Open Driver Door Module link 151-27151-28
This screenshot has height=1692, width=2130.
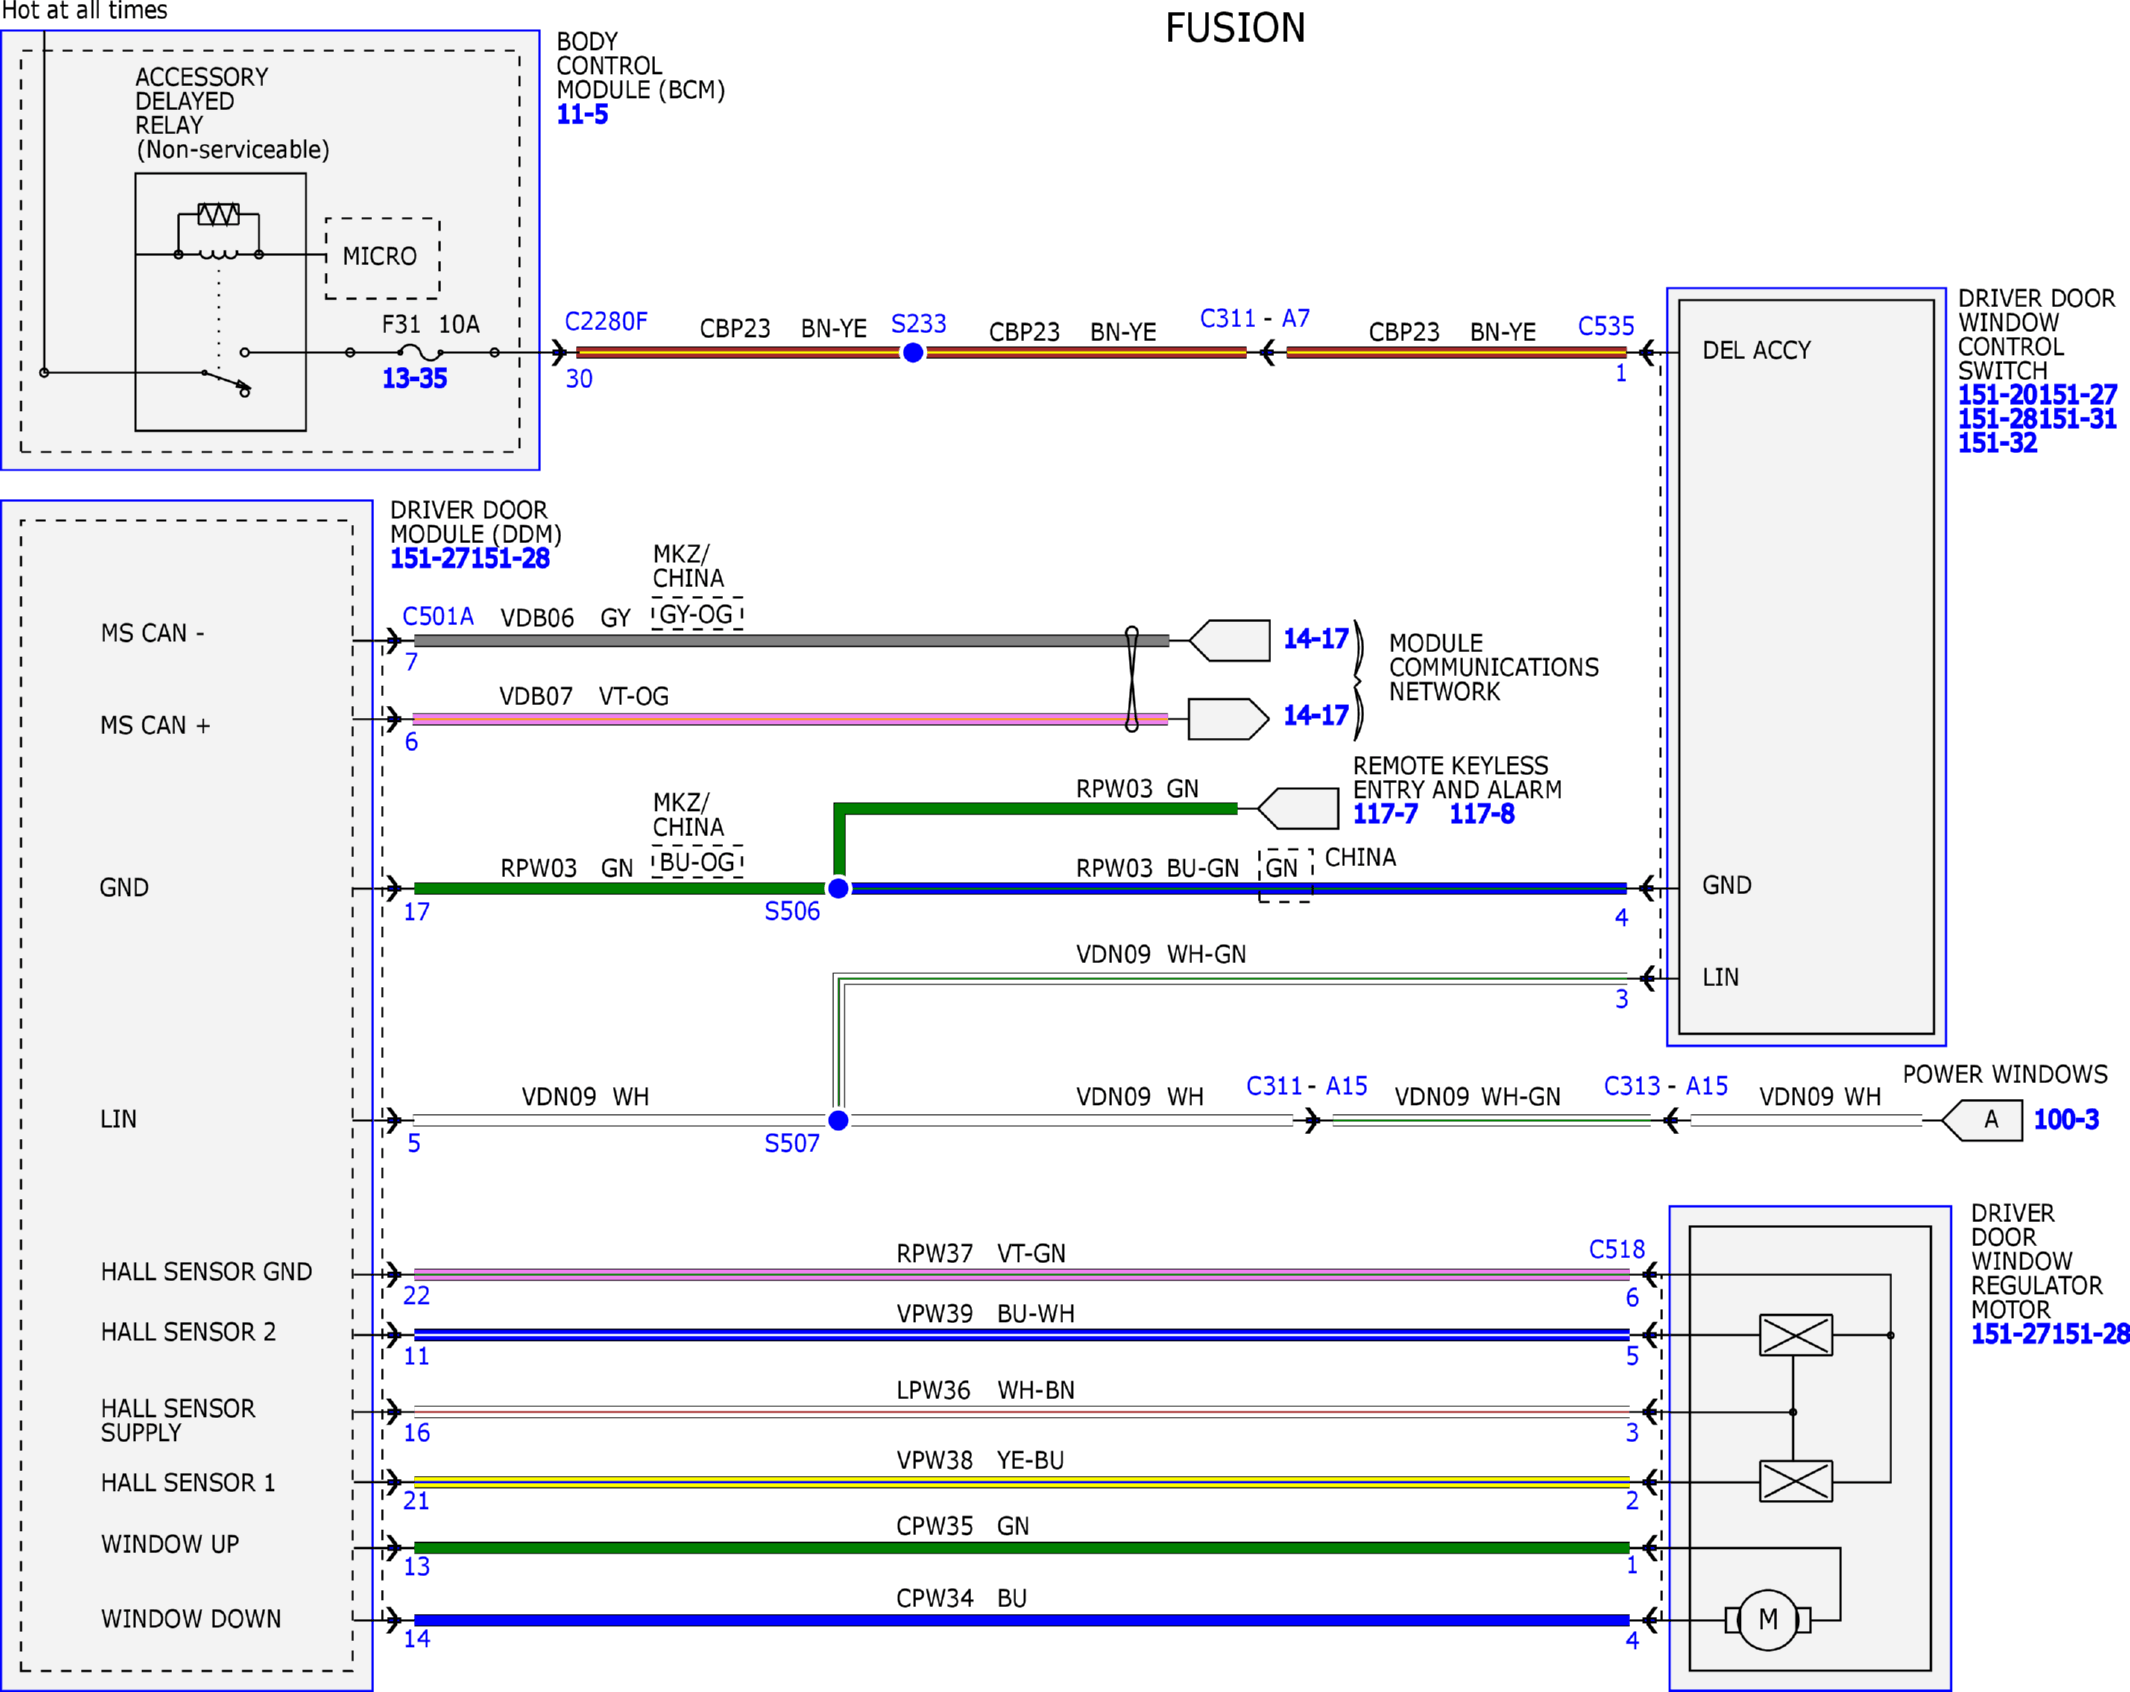[x=470, y=559]
